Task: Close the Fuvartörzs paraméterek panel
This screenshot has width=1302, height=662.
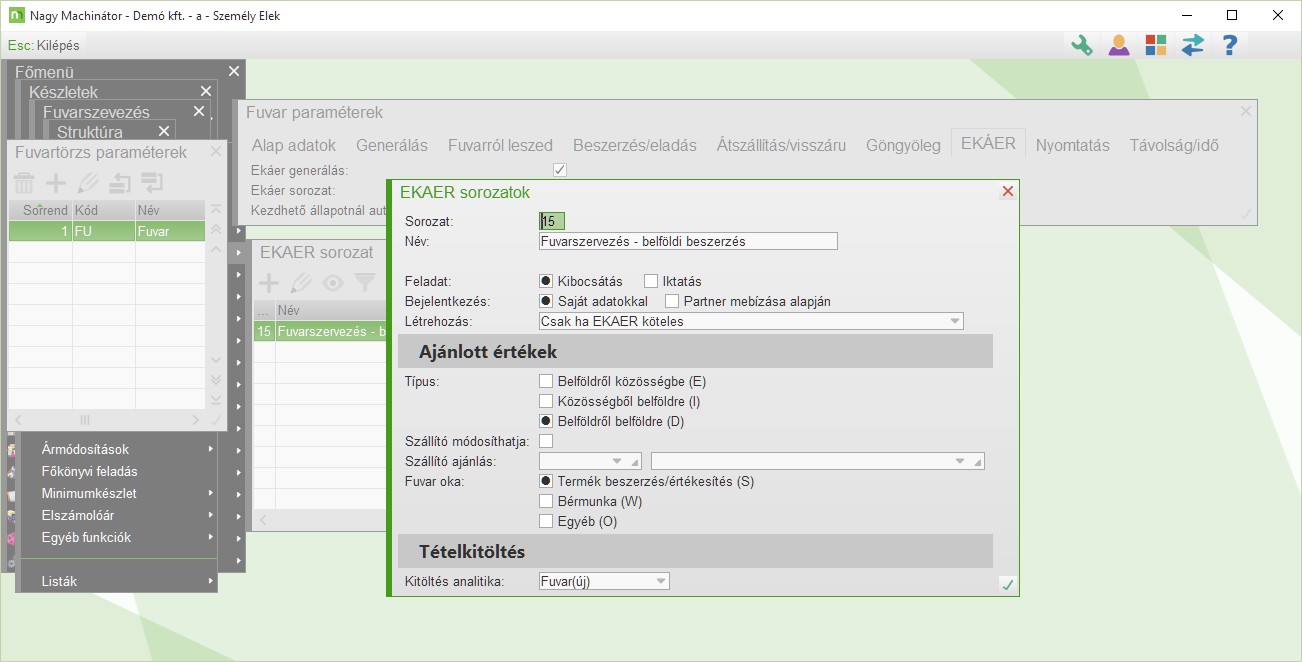Action: [215, 153]
